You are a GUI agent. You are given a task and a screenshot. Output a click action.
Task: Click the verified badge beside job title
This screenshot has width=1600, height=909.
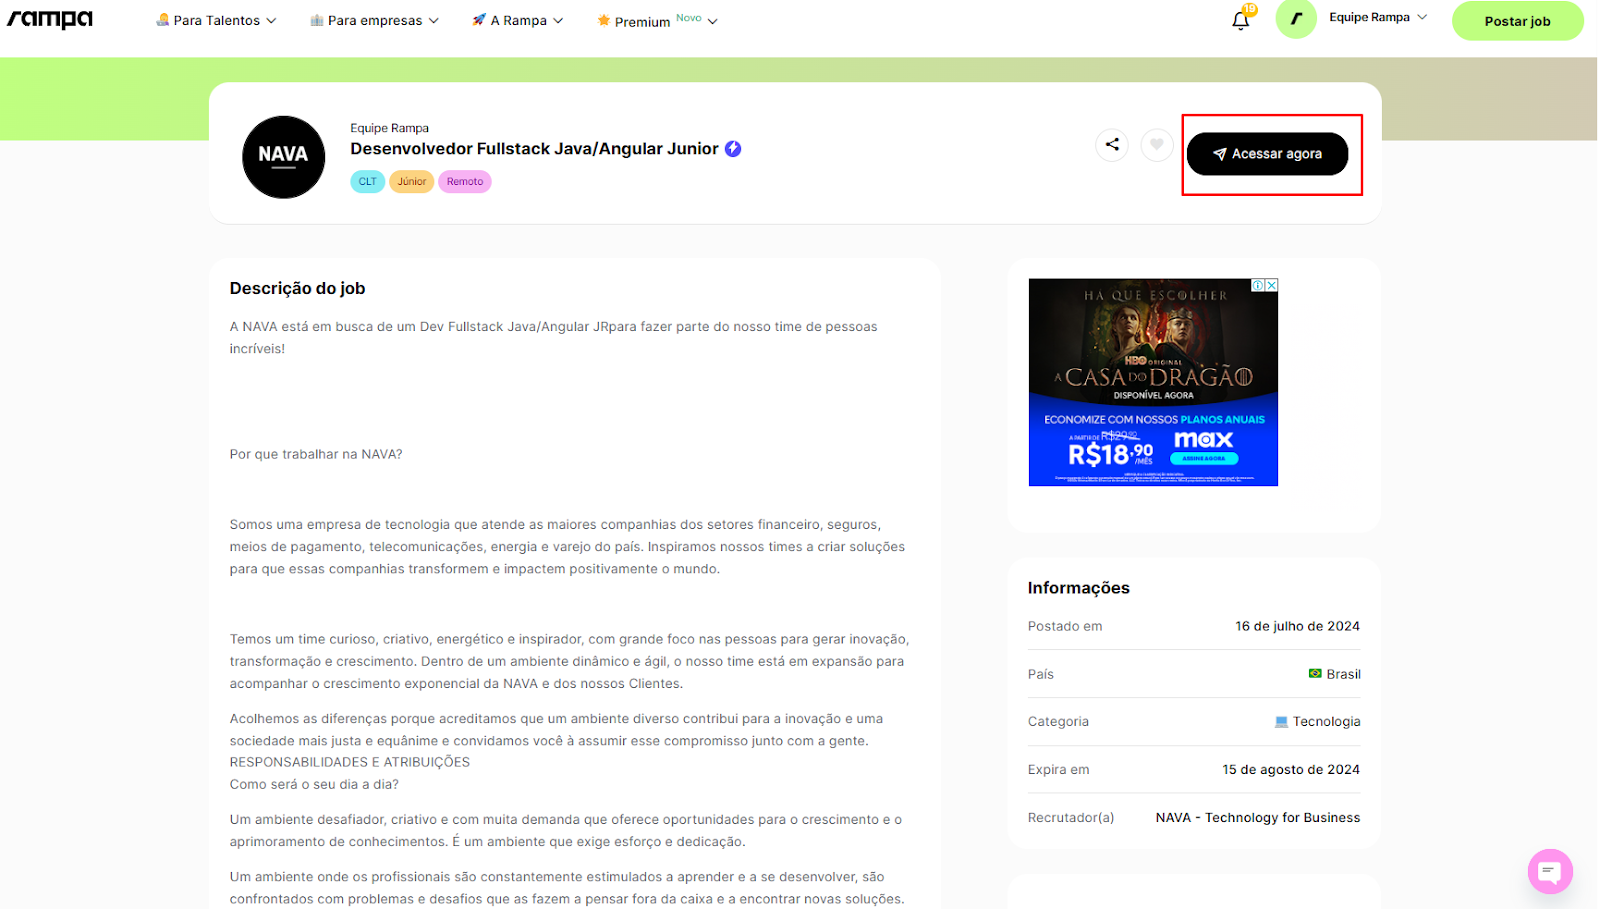(733, 149)
